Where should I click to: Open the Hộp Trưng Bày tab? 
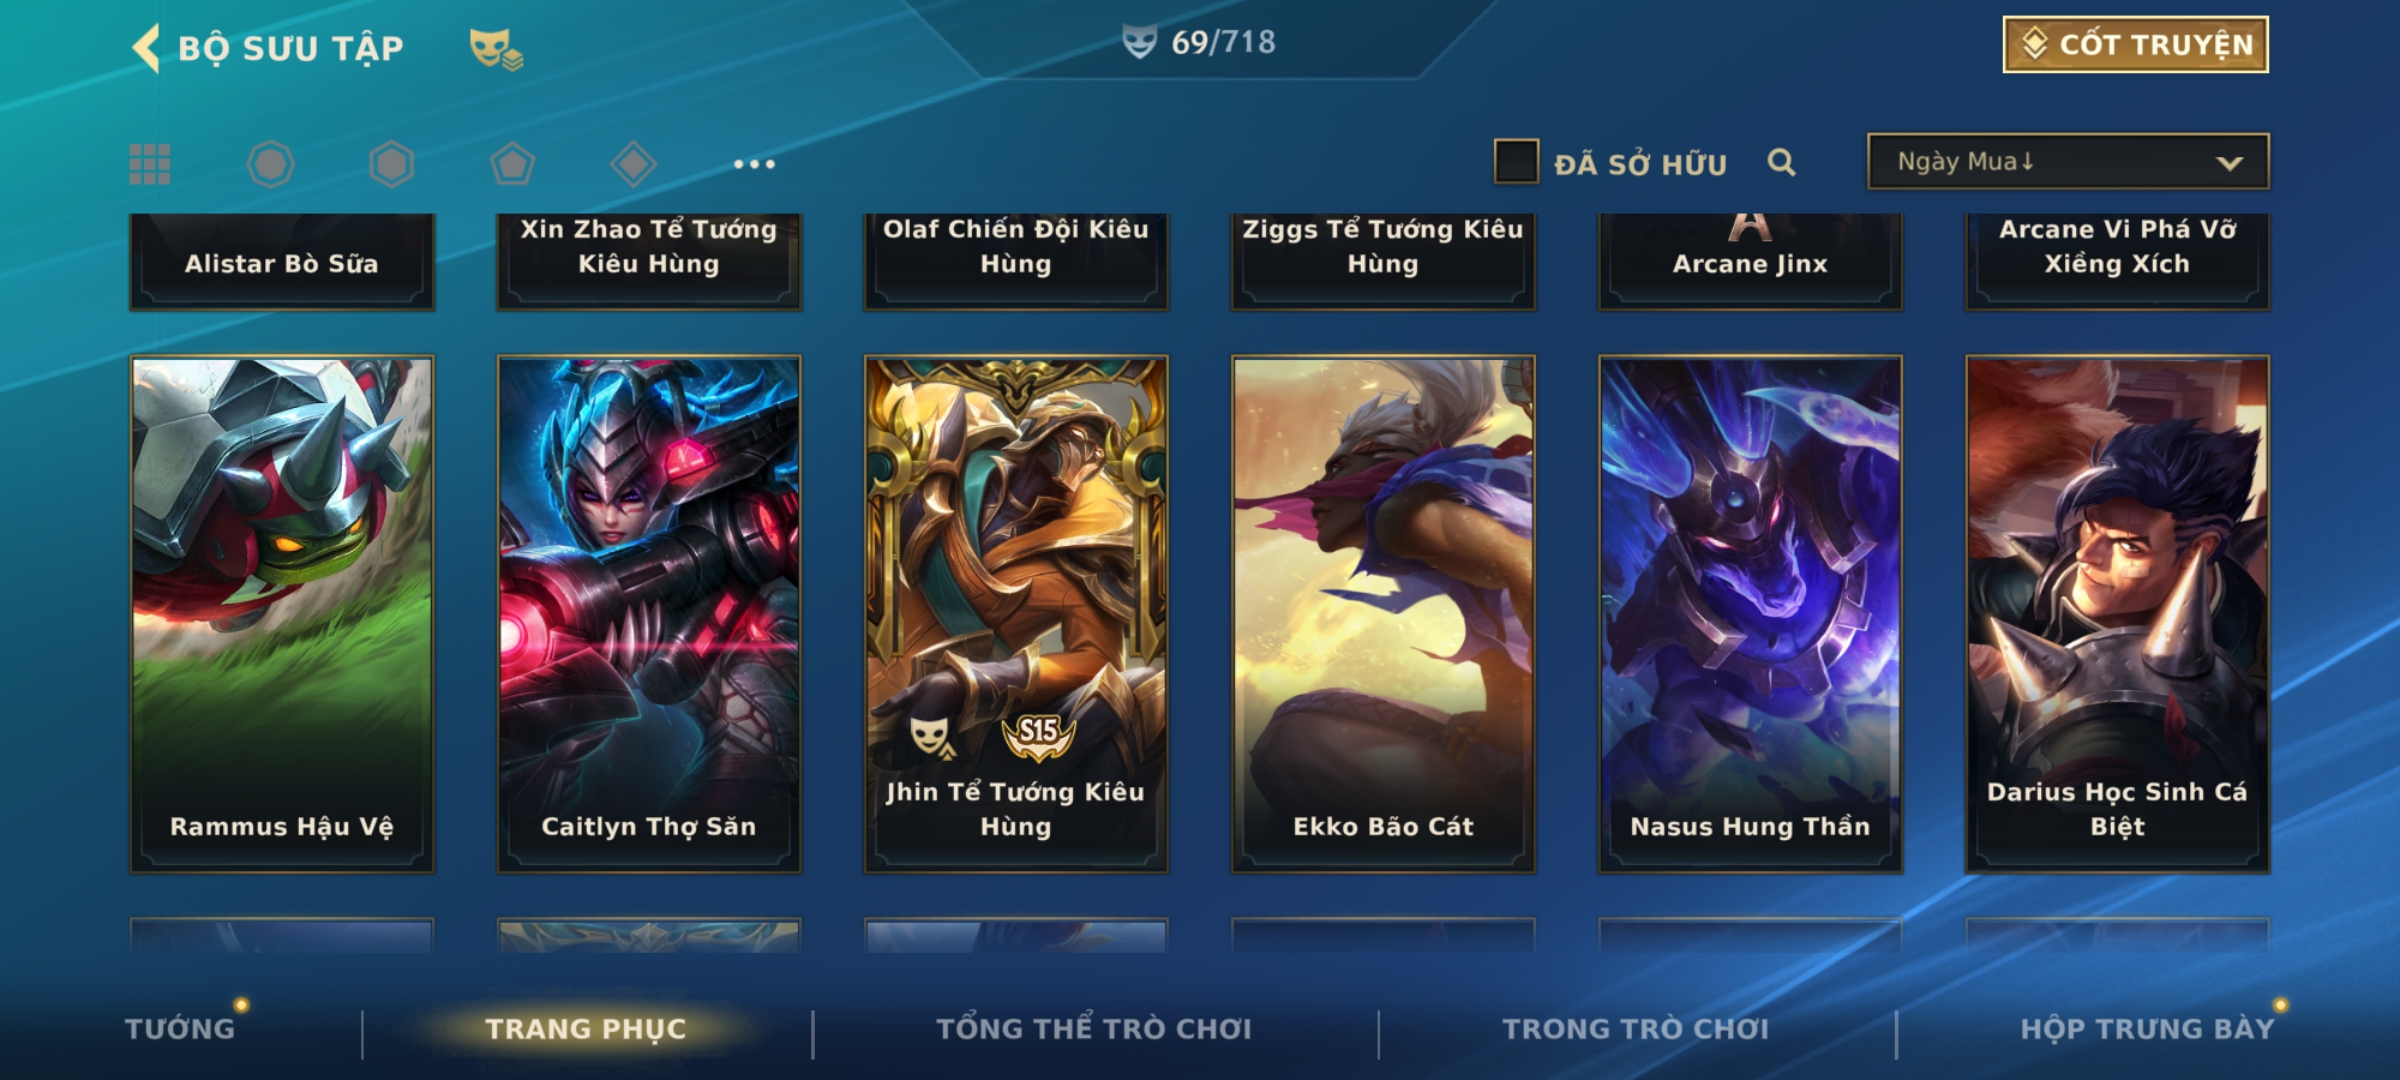pyautogui.click(x=2147, y=1028)
